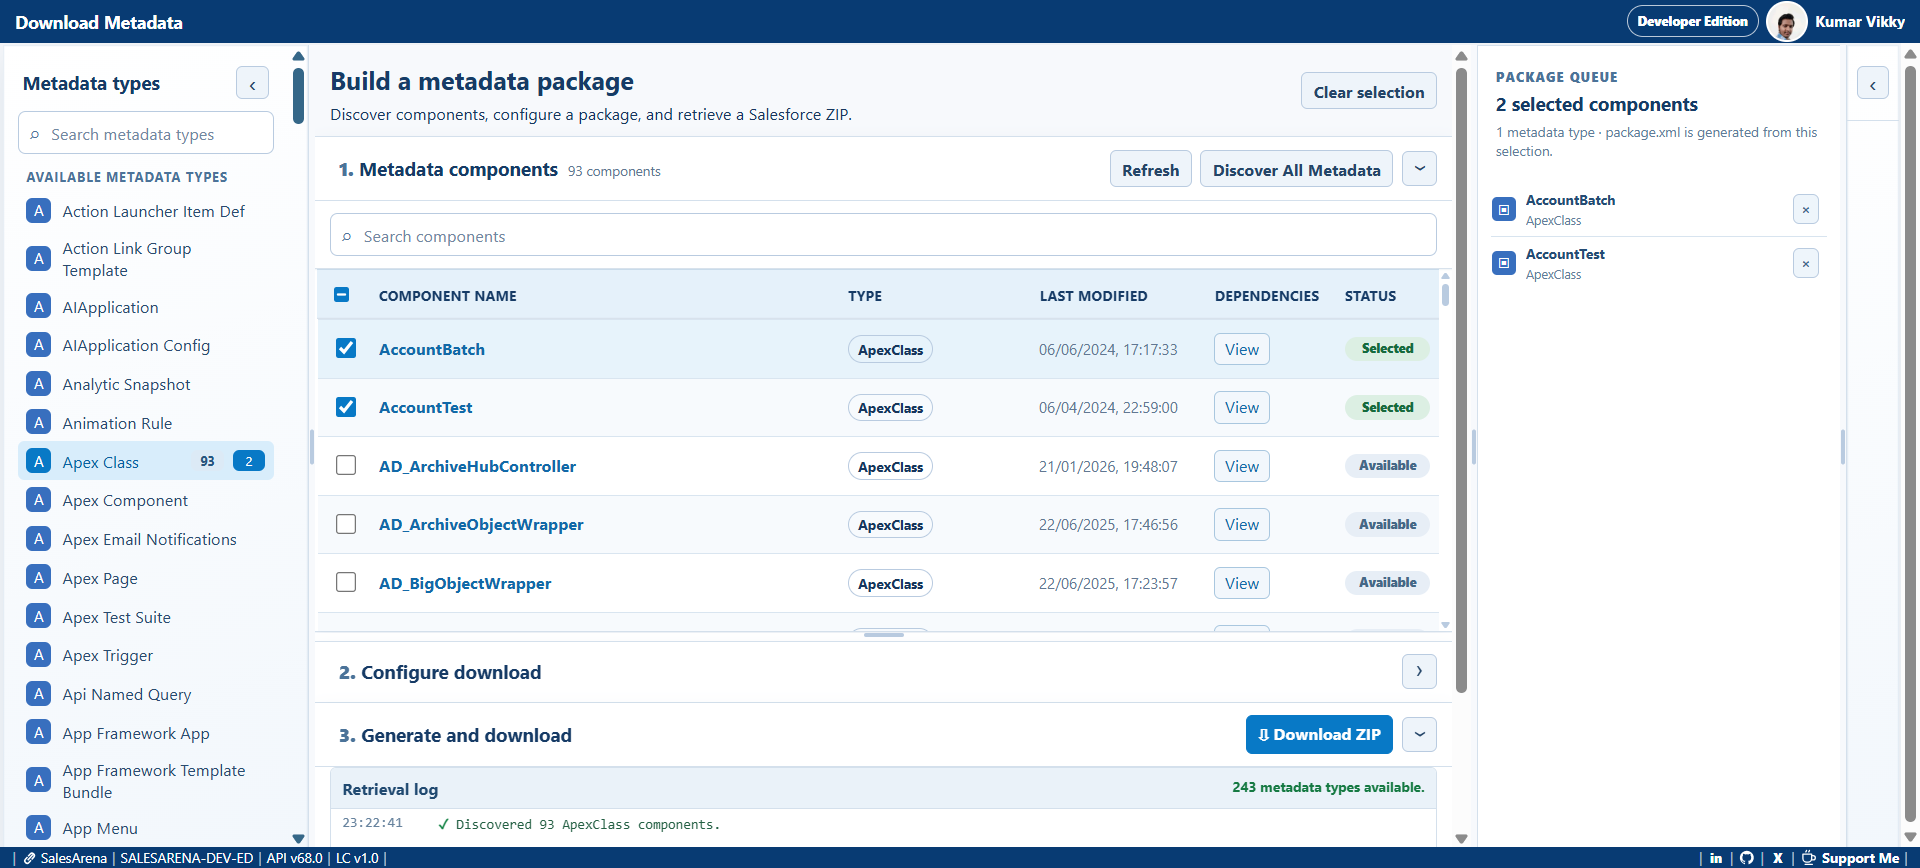
Task: Click the Clear selection button
Action: click(x=1368, y=92)
